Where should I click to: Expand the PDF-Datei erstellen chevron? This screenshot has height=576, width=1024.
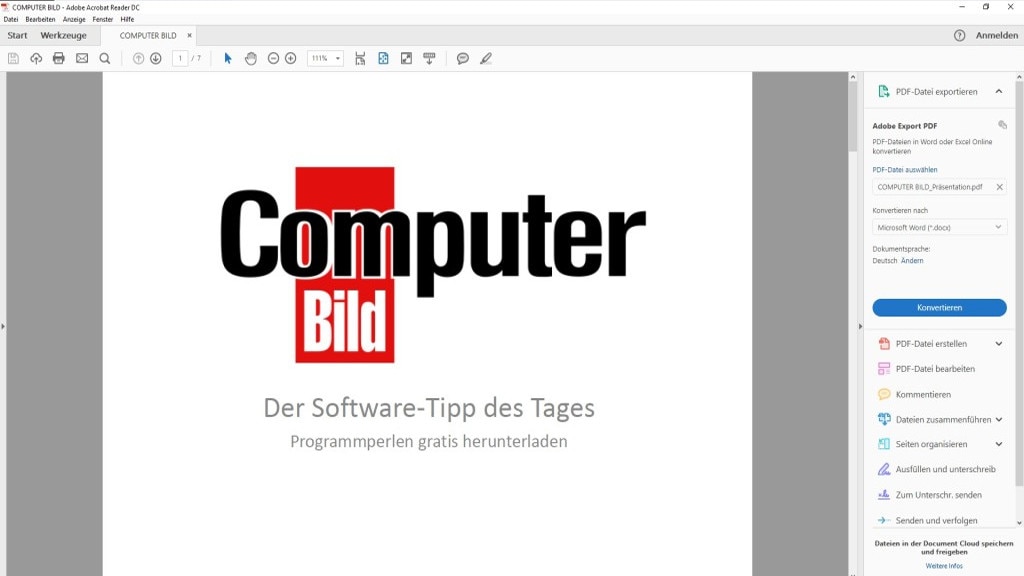click(999, 344)
